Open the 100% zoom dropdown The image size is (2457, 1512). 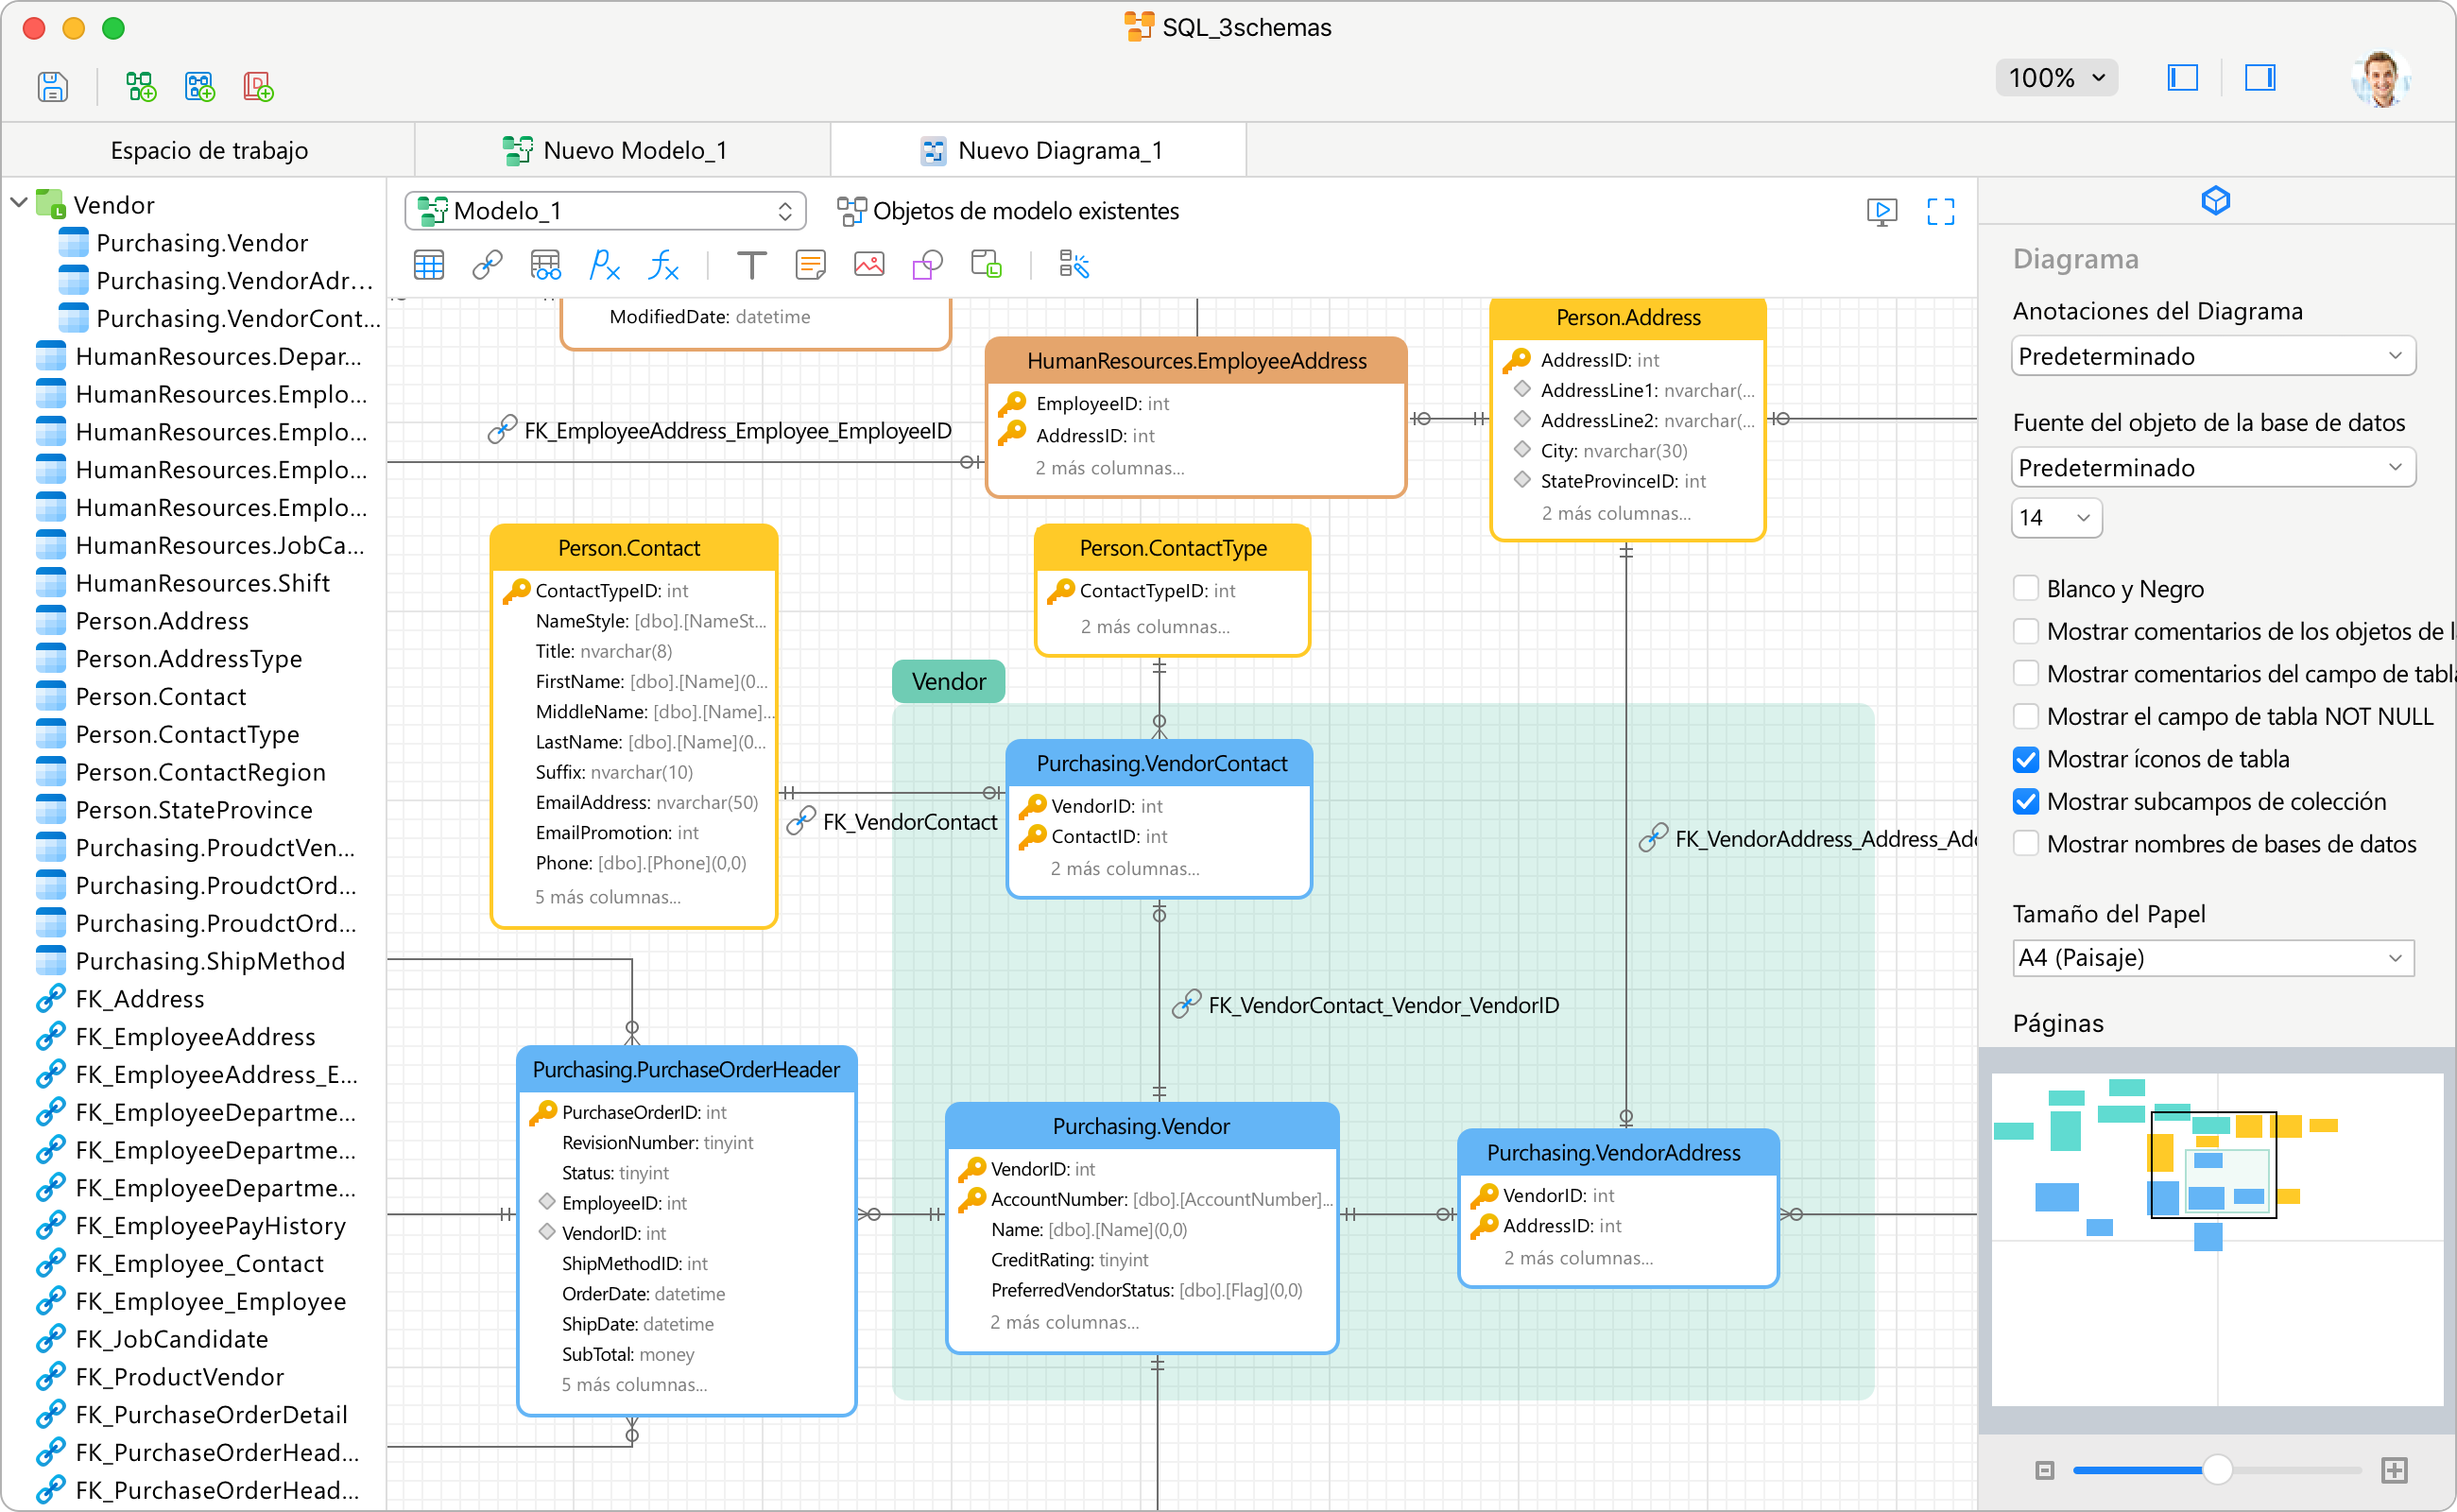[x=2056, y=78]
